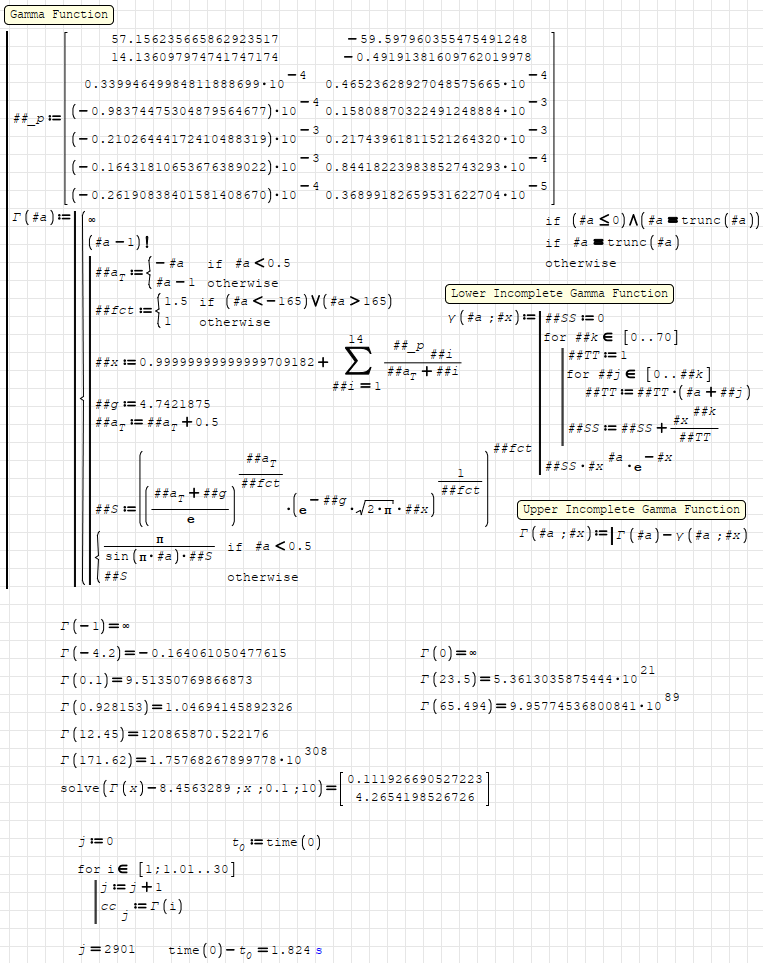Click the Γ(0.1) result expression
The width and height of the screenshot is (763, 963).
coord(156,680)
